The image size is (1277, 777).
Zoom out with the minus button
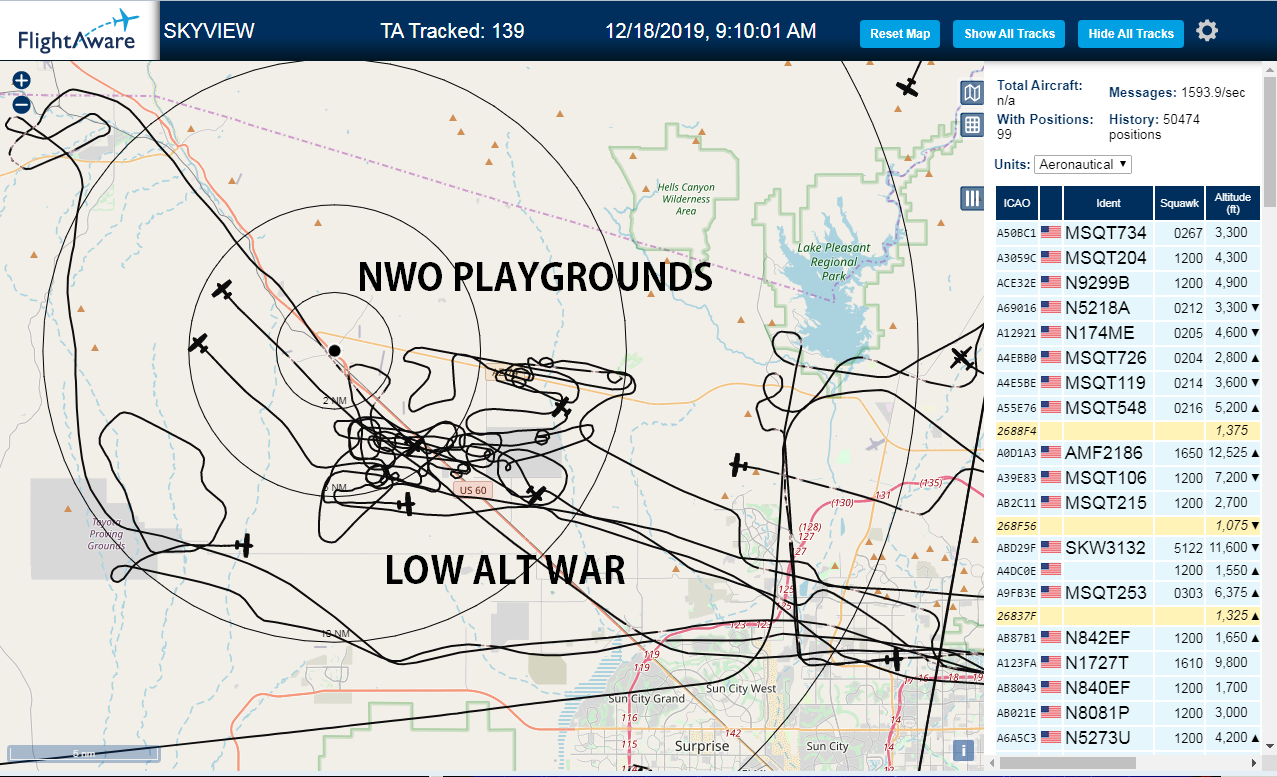tap(21, 104)
